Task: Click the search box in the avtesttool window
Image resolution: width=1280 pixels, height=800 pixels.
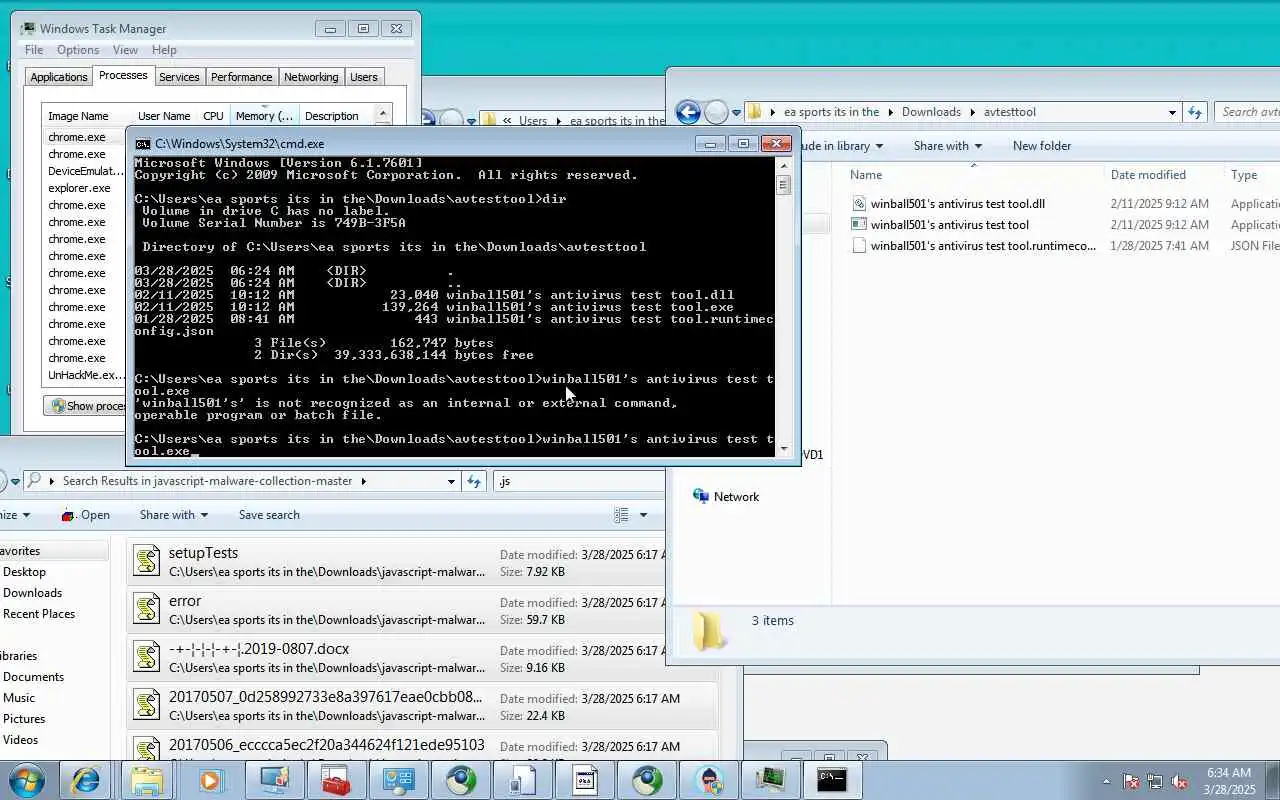Action: (1248, 112)
